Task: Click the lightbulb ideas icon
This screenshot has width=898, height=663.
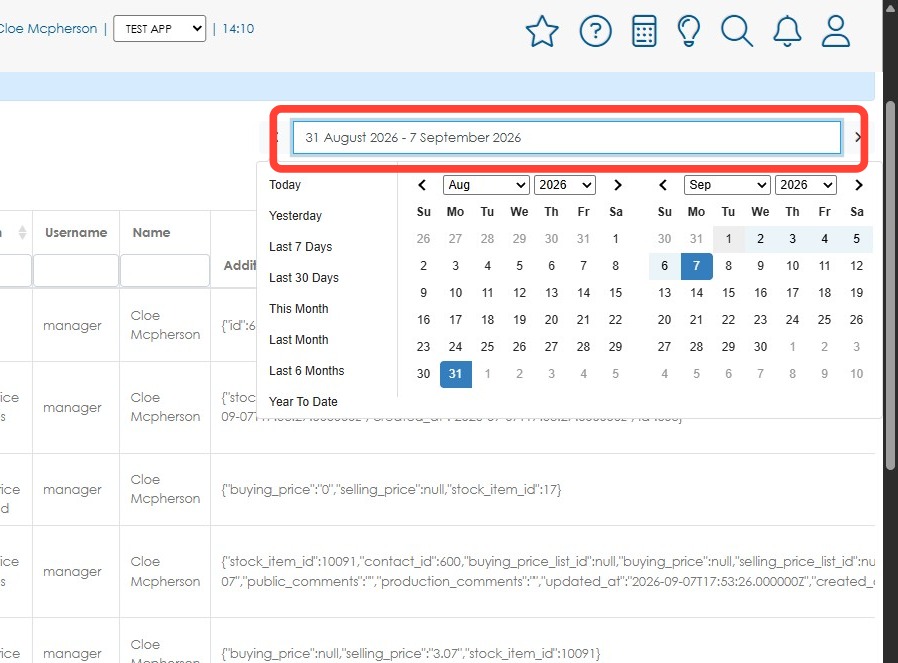Action: point(688,31)
